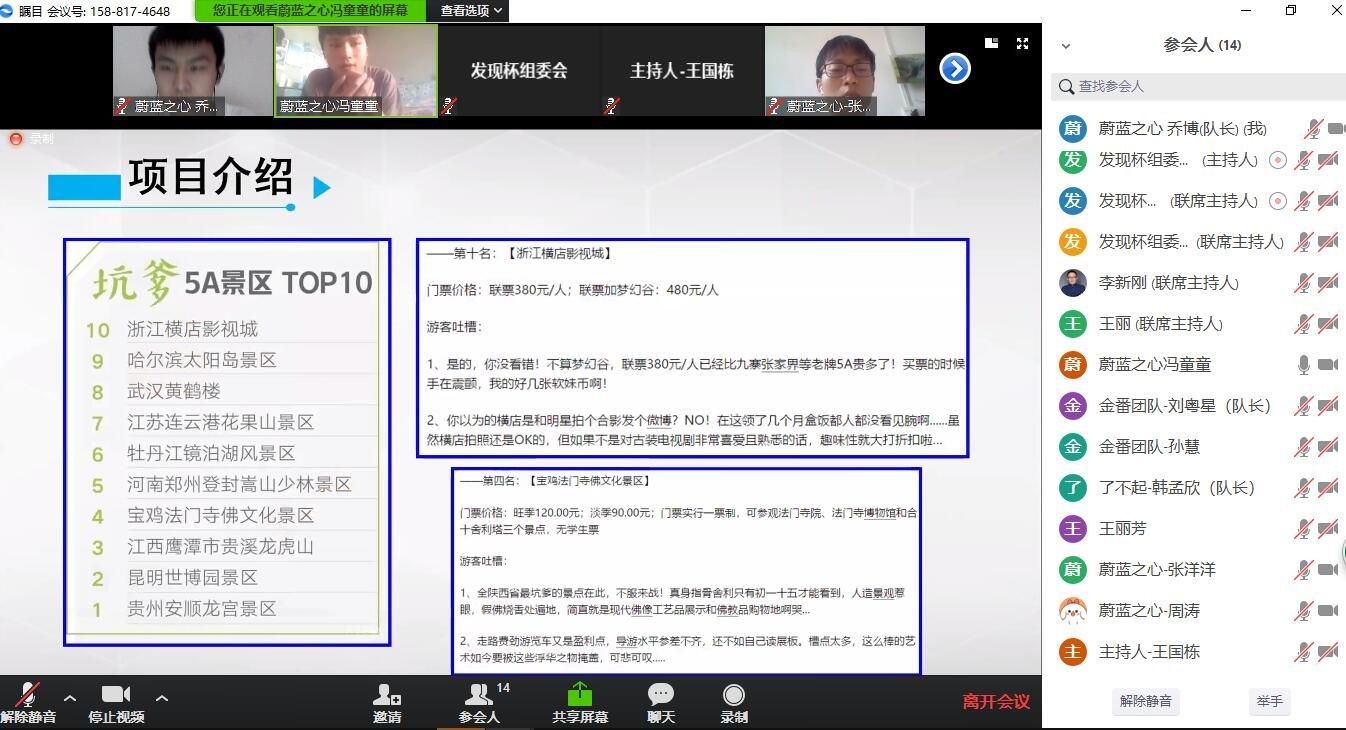
Task: Toggle camera for 李新刚 (联席主持人)
Action: (x=1328, y=283)
